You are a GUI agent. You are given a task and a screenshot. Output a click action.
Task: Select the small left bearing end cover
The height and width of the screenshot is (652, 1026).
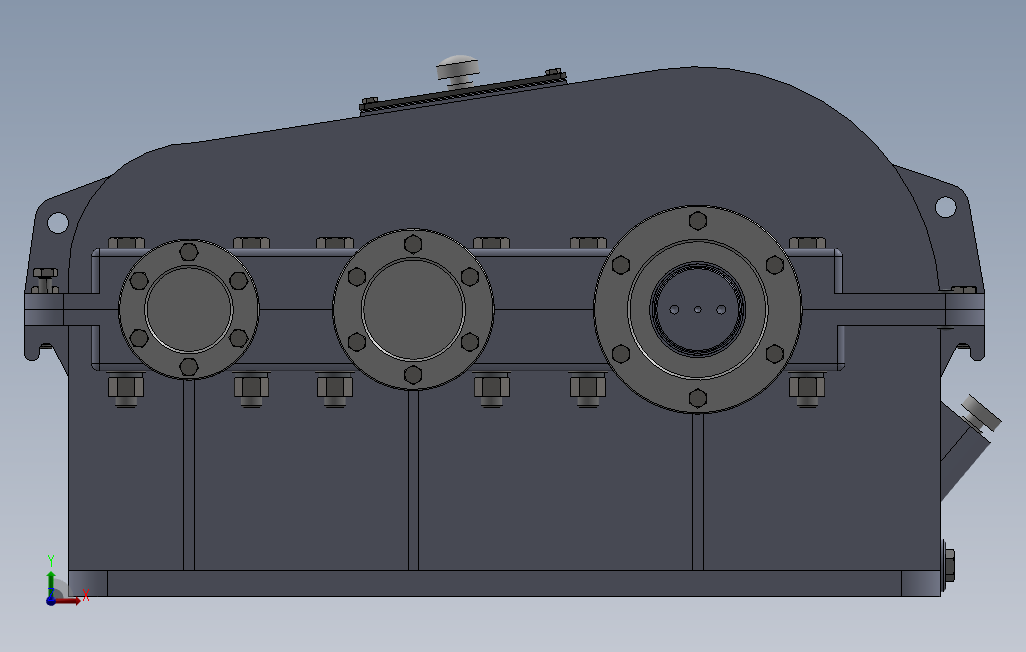(x=188, y=309)
